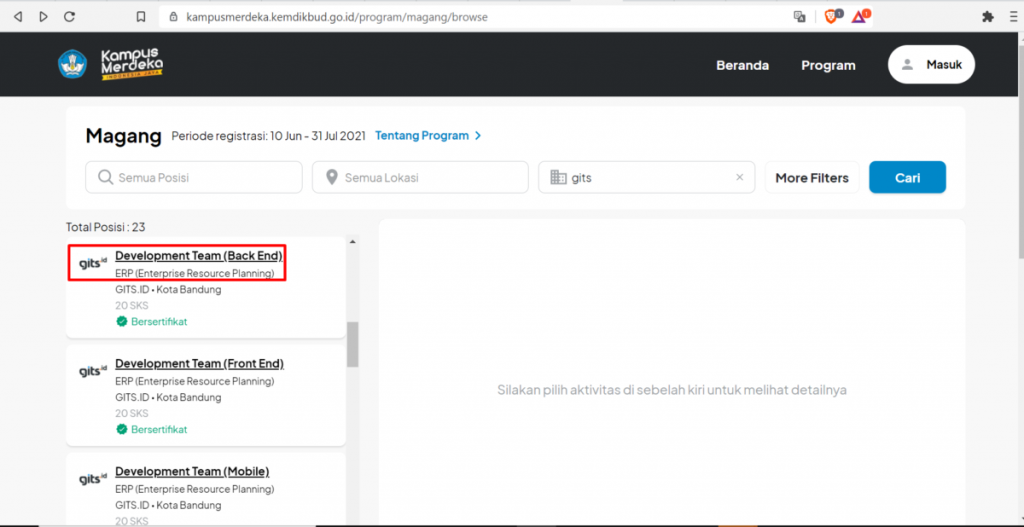Screen dimensions: 1024x527
Task: Open the Brave Shields lion icon
Action: (x=831, y=17)
